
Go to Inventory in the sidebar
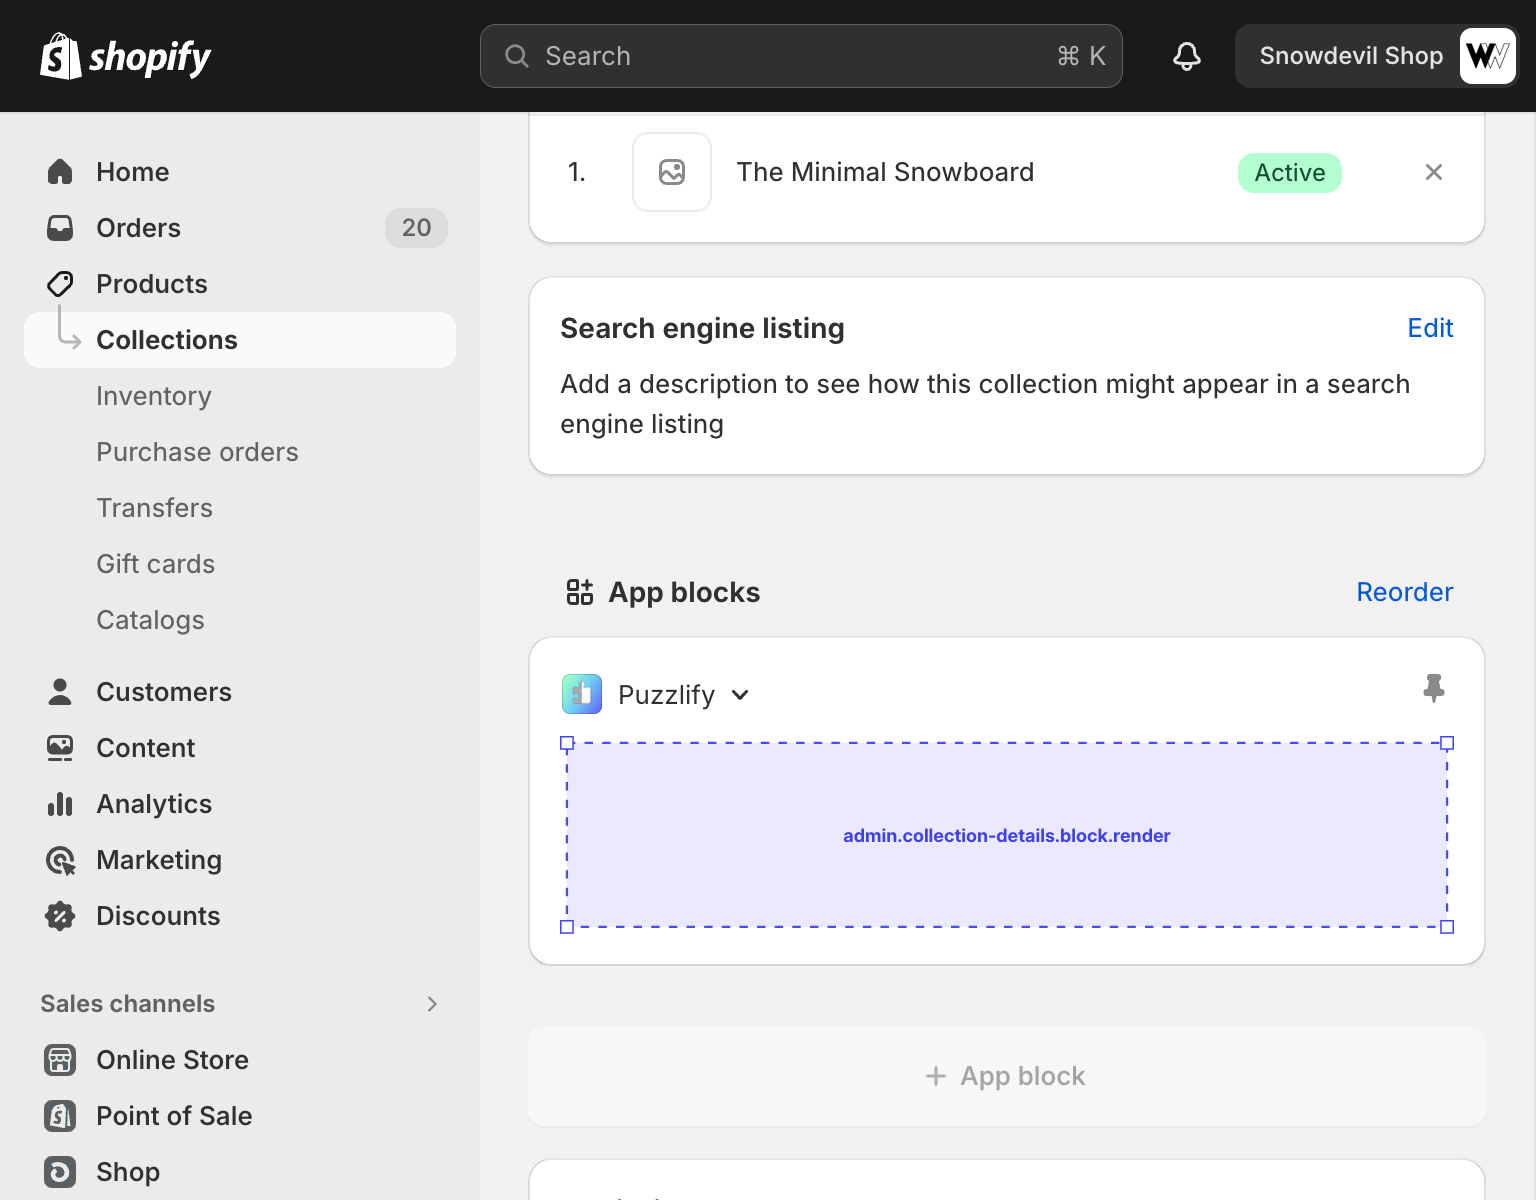153,396
